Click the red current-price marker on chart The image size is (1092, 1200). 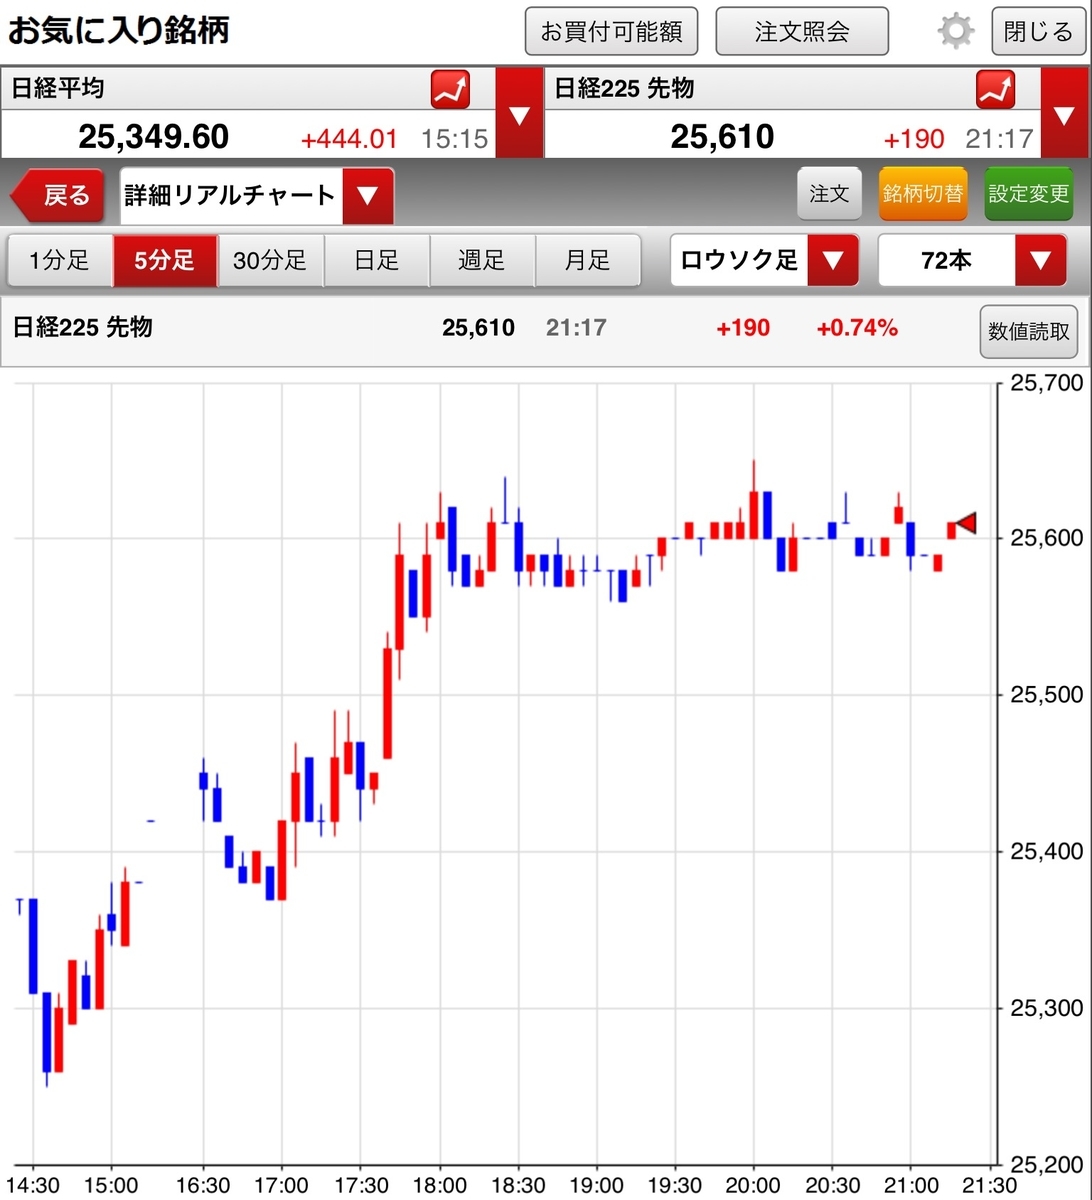pyautogui.click(x=966, y=523)
